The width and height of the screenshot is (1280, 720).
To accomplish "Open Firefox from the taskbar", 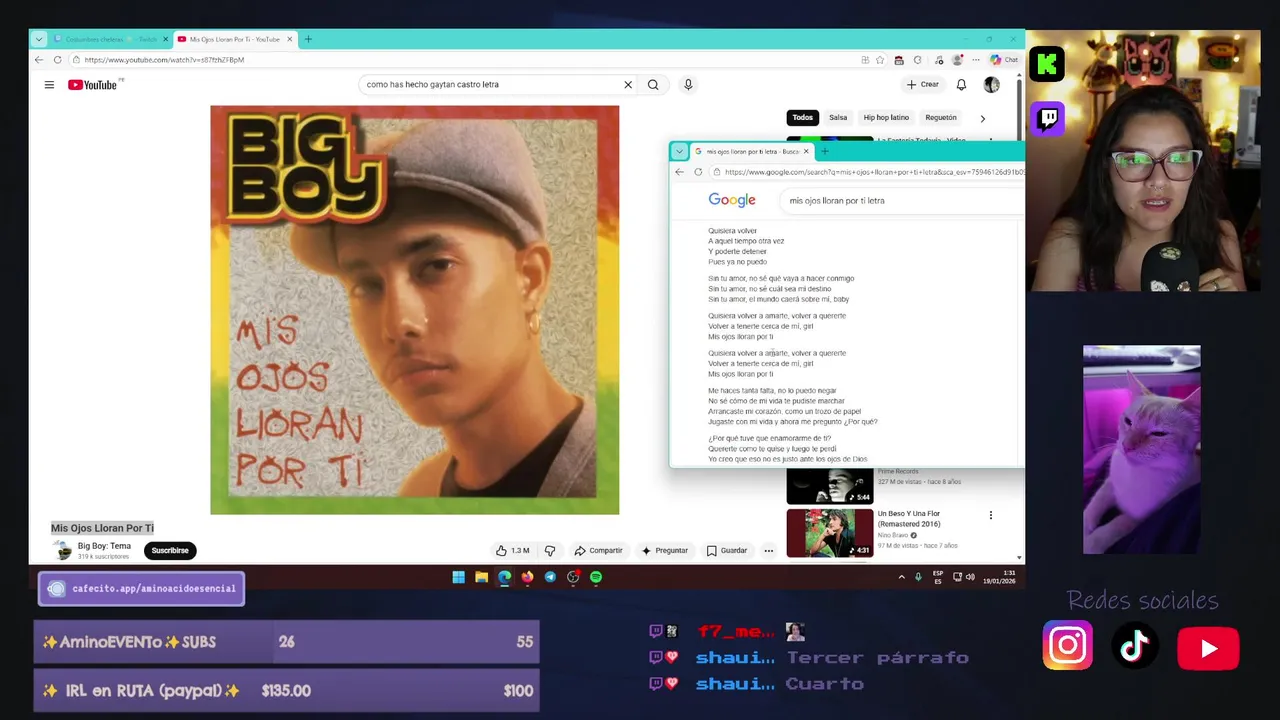I will (x=527, y=577).
